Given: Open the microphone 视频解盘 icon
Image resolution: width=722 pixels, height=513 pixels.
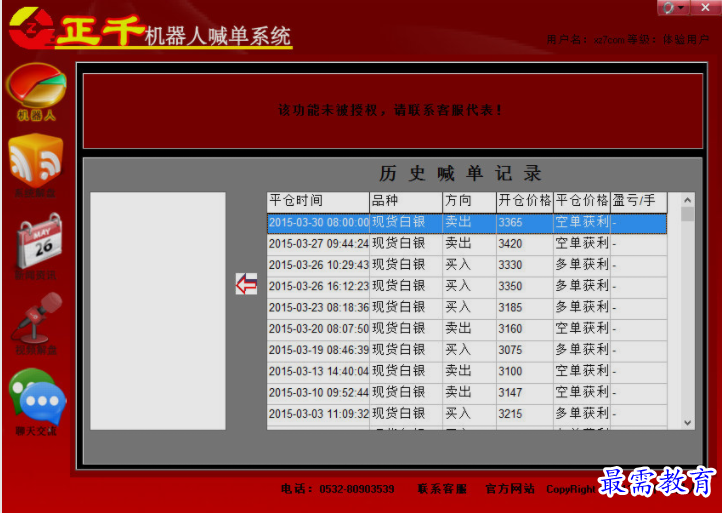Looking at the screenshot, I should point(37,323).
